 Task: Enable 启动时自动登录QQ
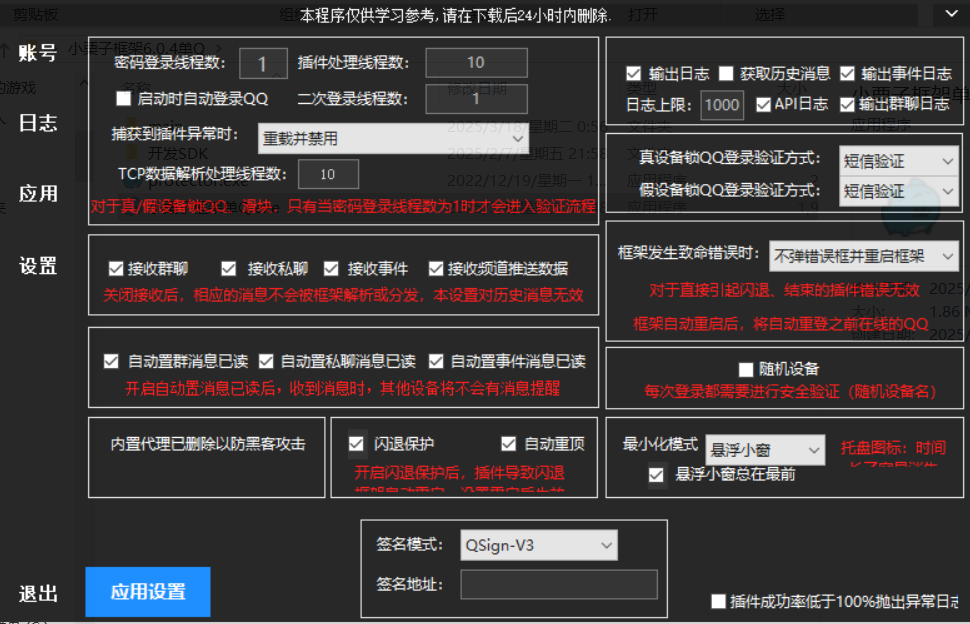[124, 98]
